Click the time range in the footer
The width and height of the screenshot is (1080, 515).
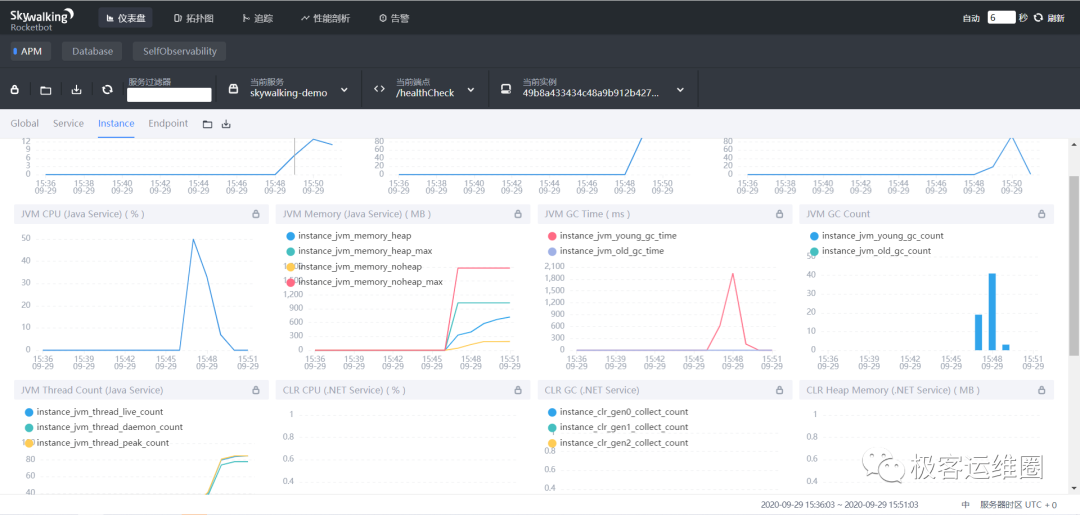pos(840,505)
